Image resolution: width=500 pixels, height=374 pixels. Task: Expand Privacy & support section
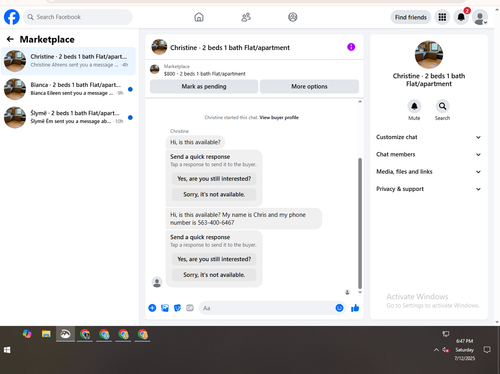(x=429, y=189)
